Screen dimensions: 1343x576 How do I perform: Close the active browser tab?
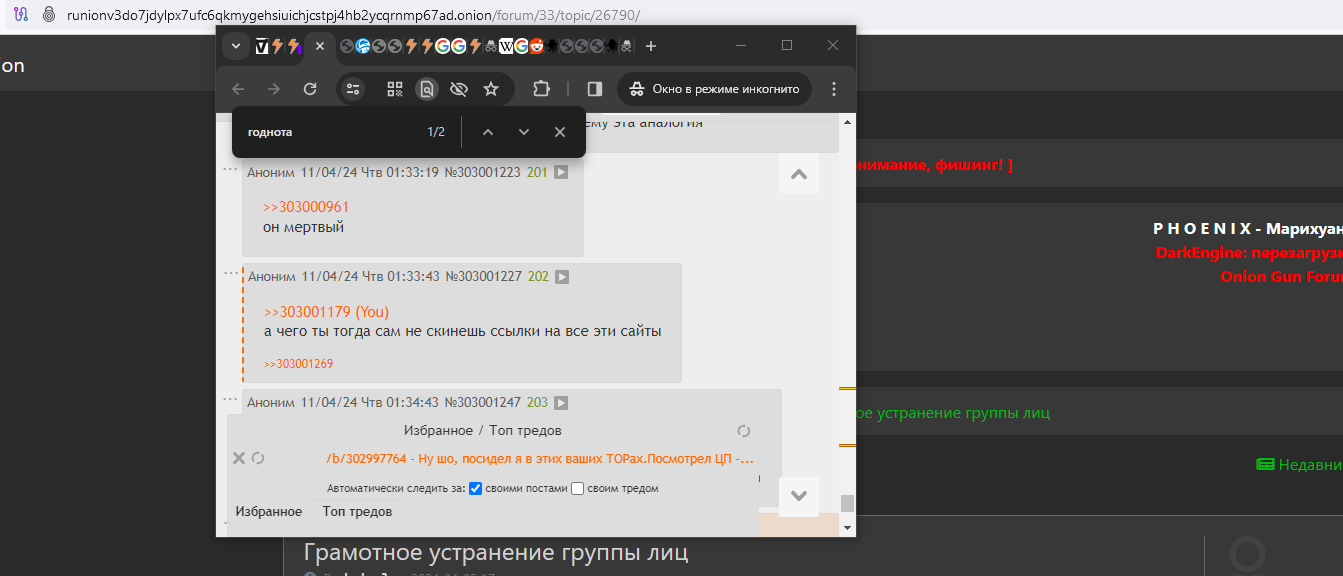(320, 46)
